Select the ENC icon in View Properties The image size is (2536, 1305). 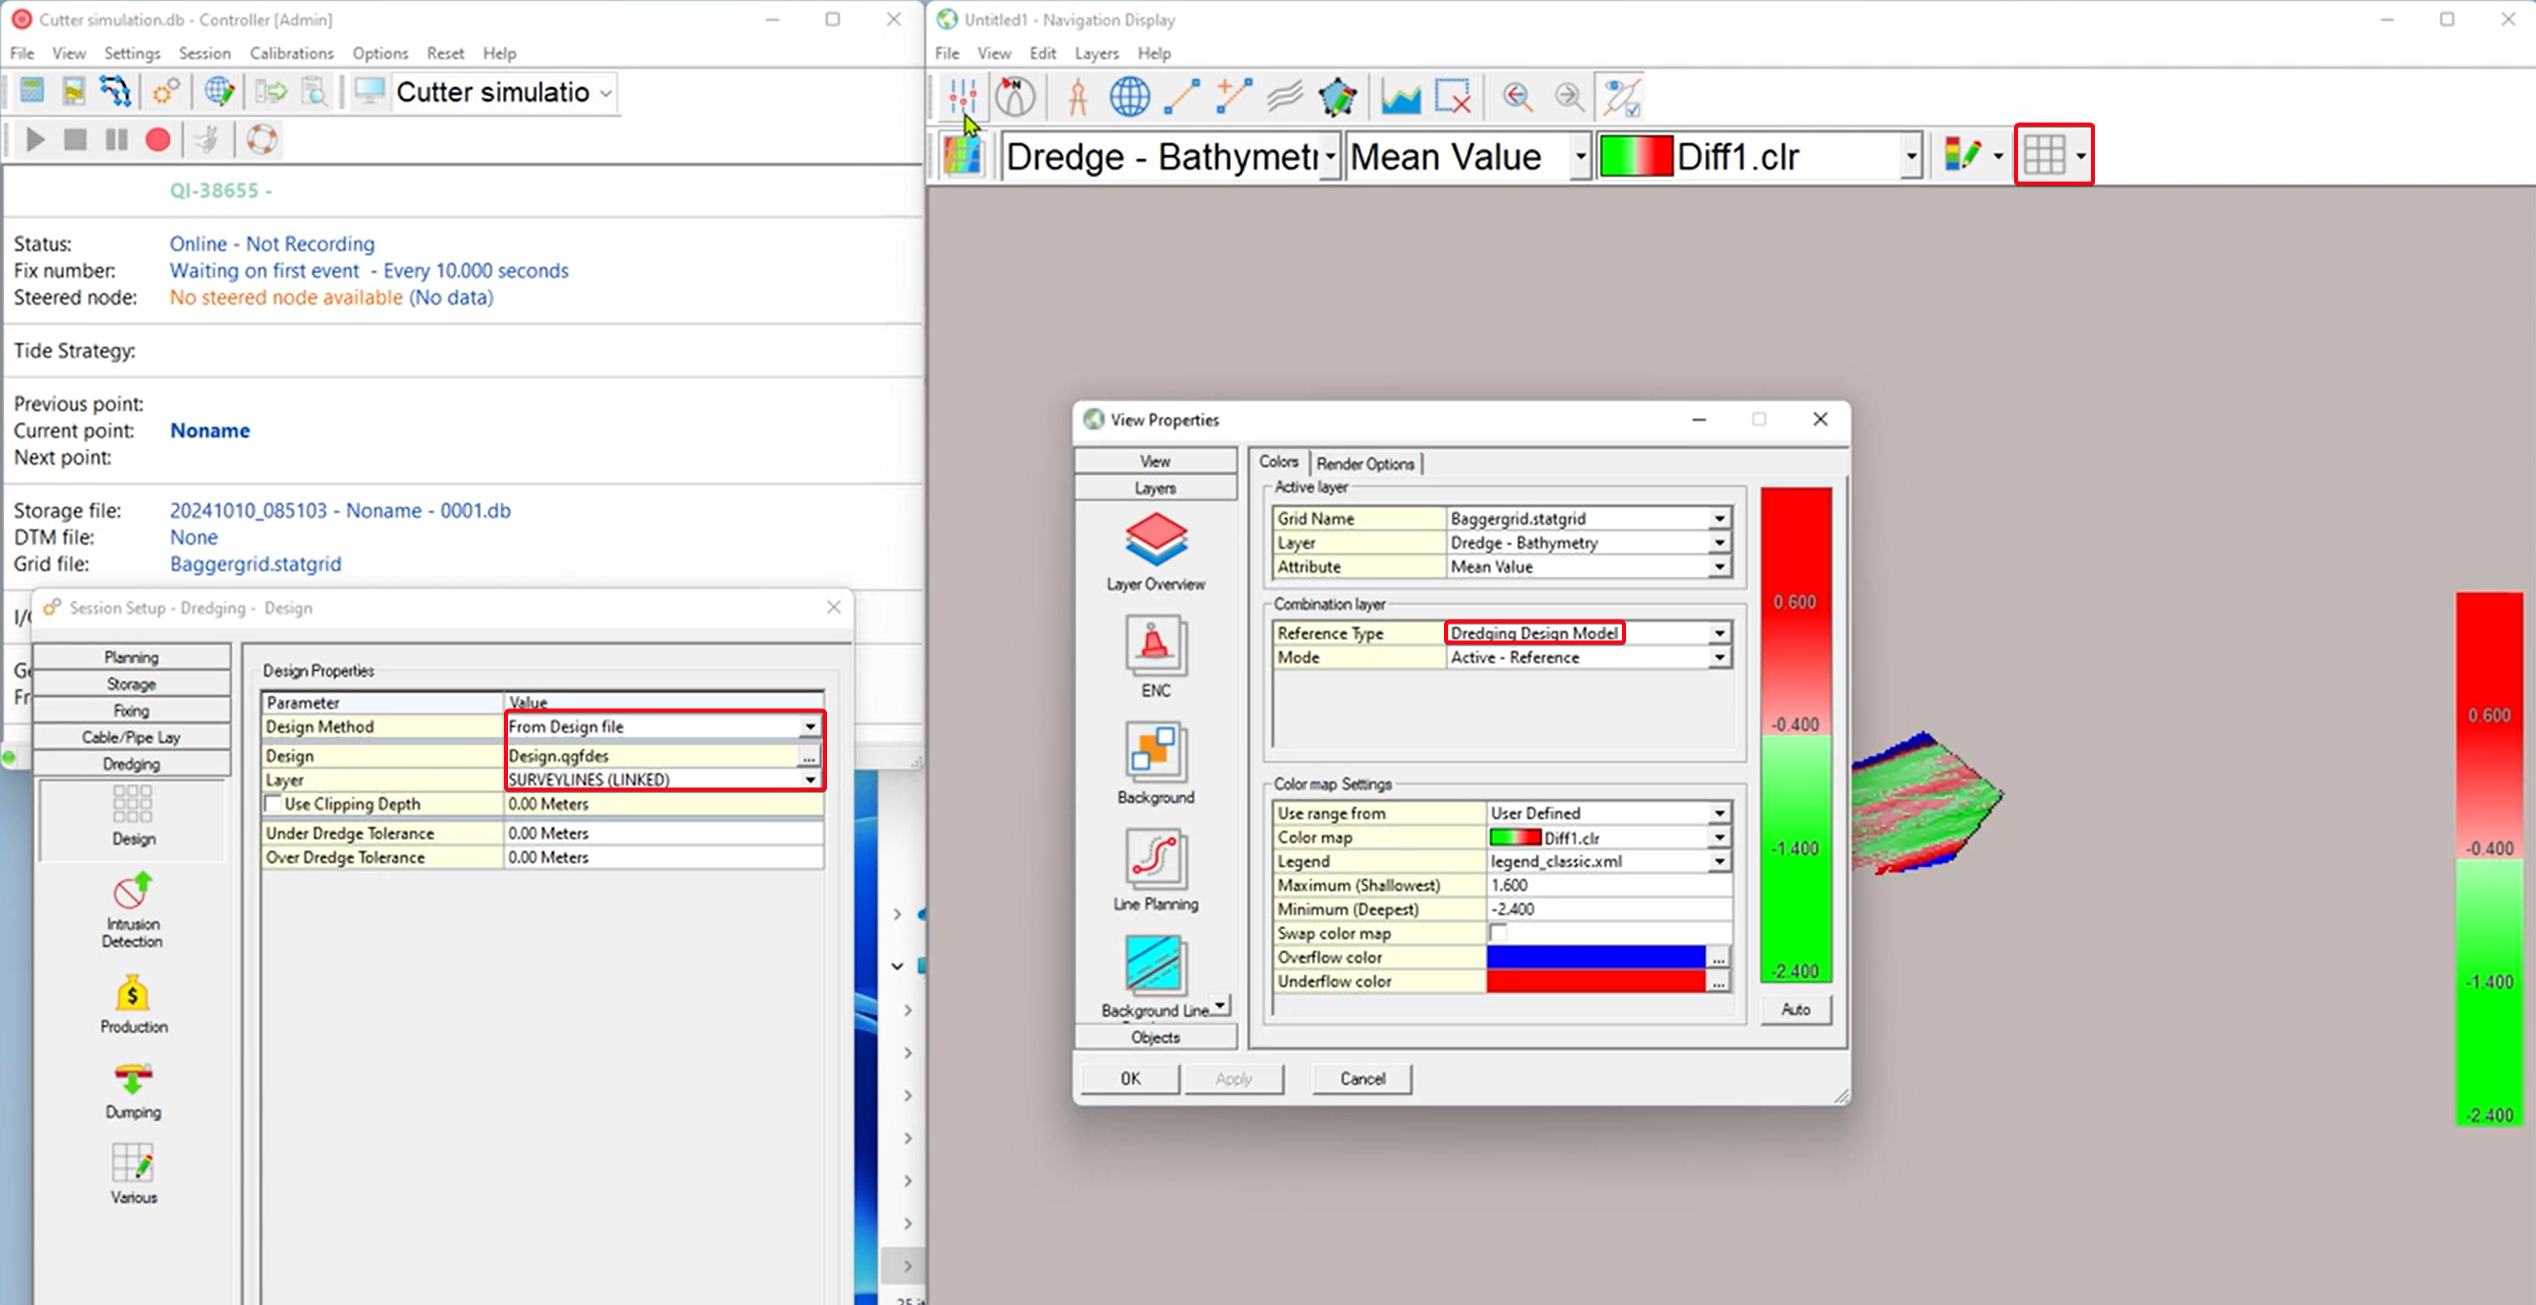tap(1155, 646)
